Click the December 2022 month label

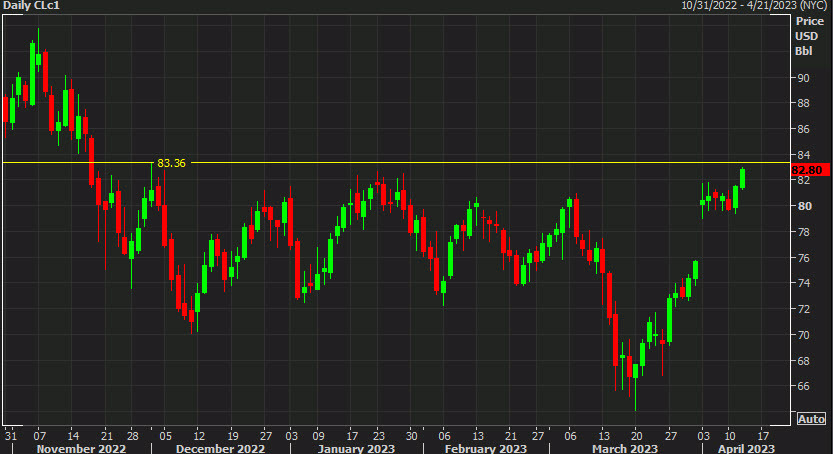pos(220,449)
